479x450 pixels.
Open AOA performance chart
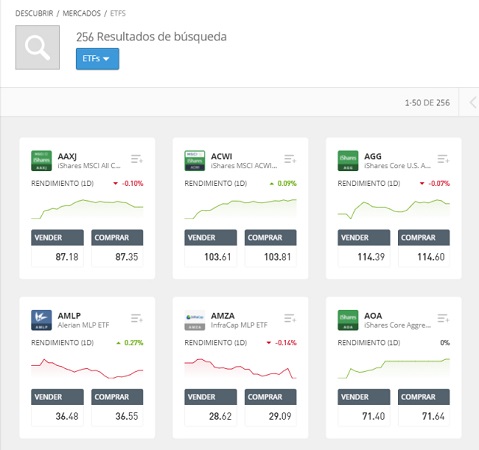[394, 368]
